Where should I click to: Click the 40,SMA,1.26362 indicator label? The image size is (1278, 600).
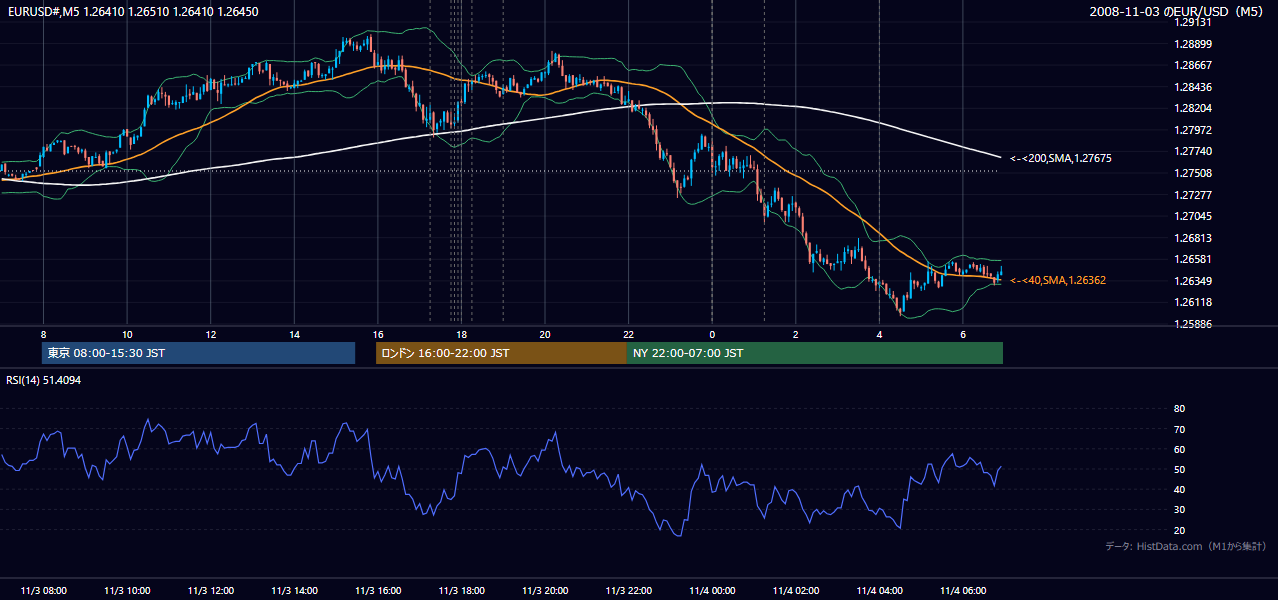click(1058, 280)
